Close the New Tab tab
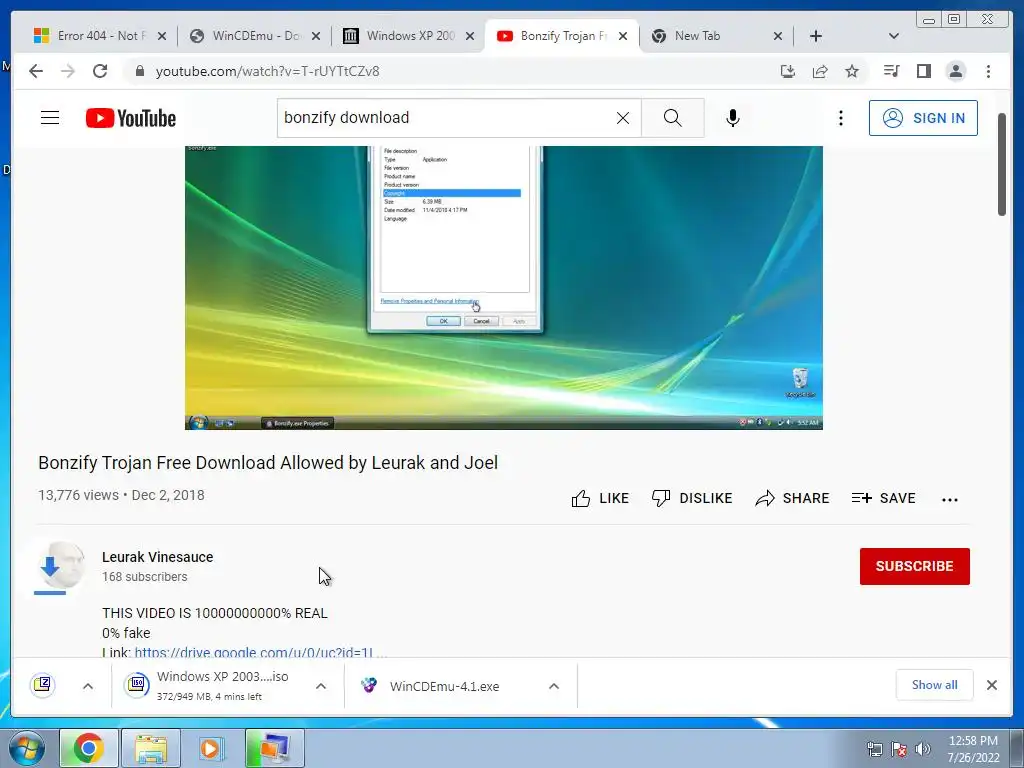Viewport: 1024px width, 768px height. pyautogui.click(x=778, y=36)
